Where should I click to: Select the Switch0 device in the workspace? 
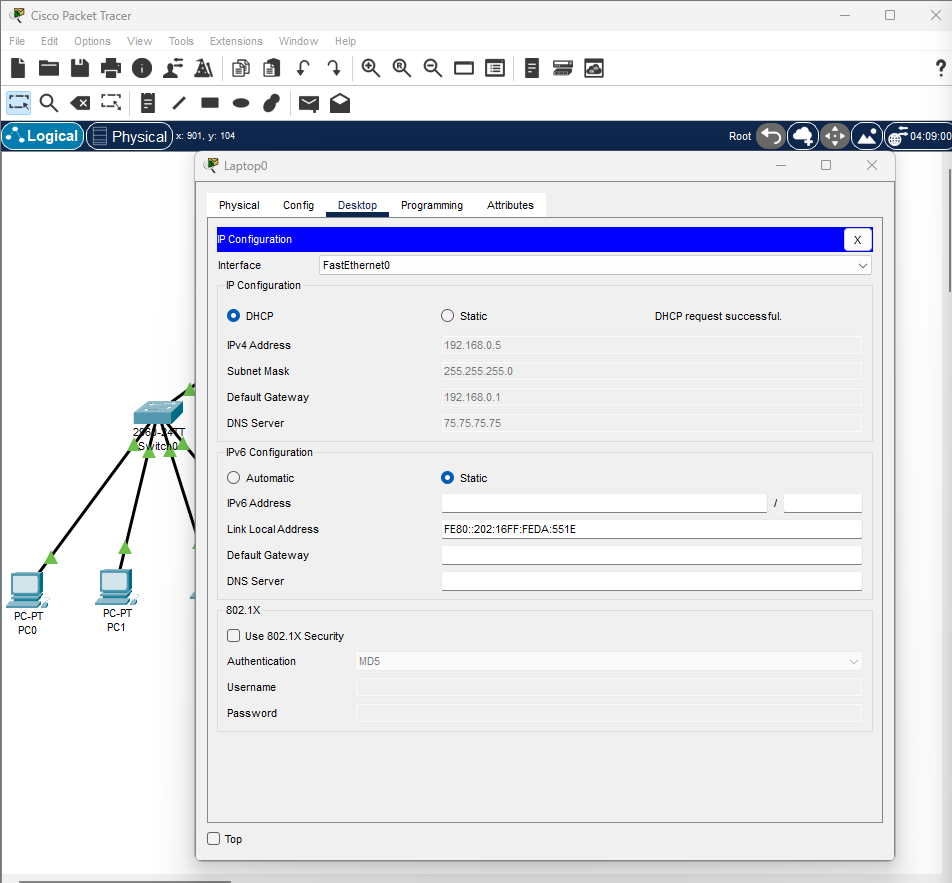coord(158,412)
